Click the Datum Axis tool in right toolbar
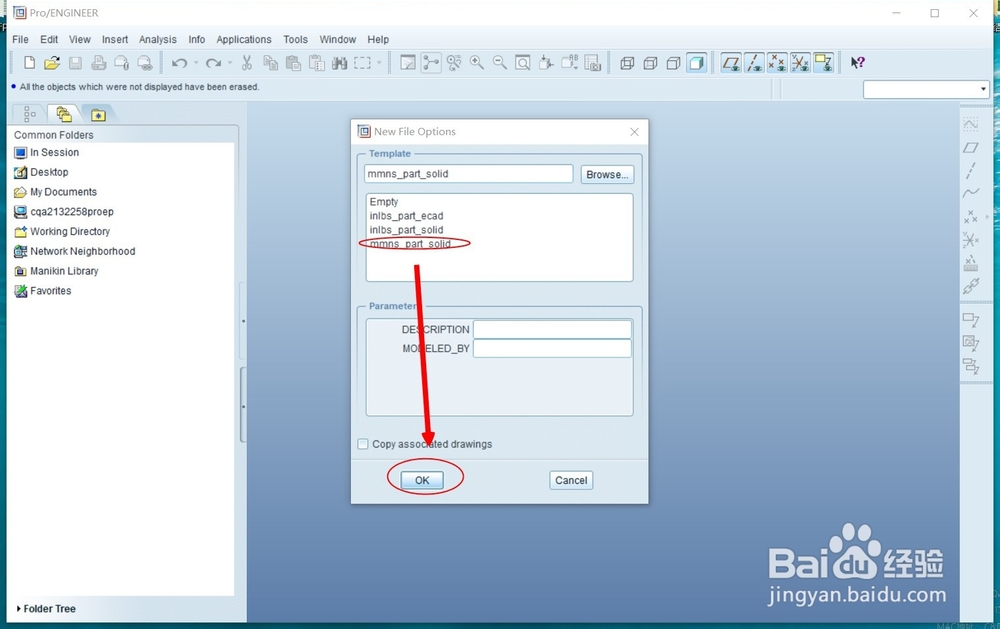 [x=971, y=170]
